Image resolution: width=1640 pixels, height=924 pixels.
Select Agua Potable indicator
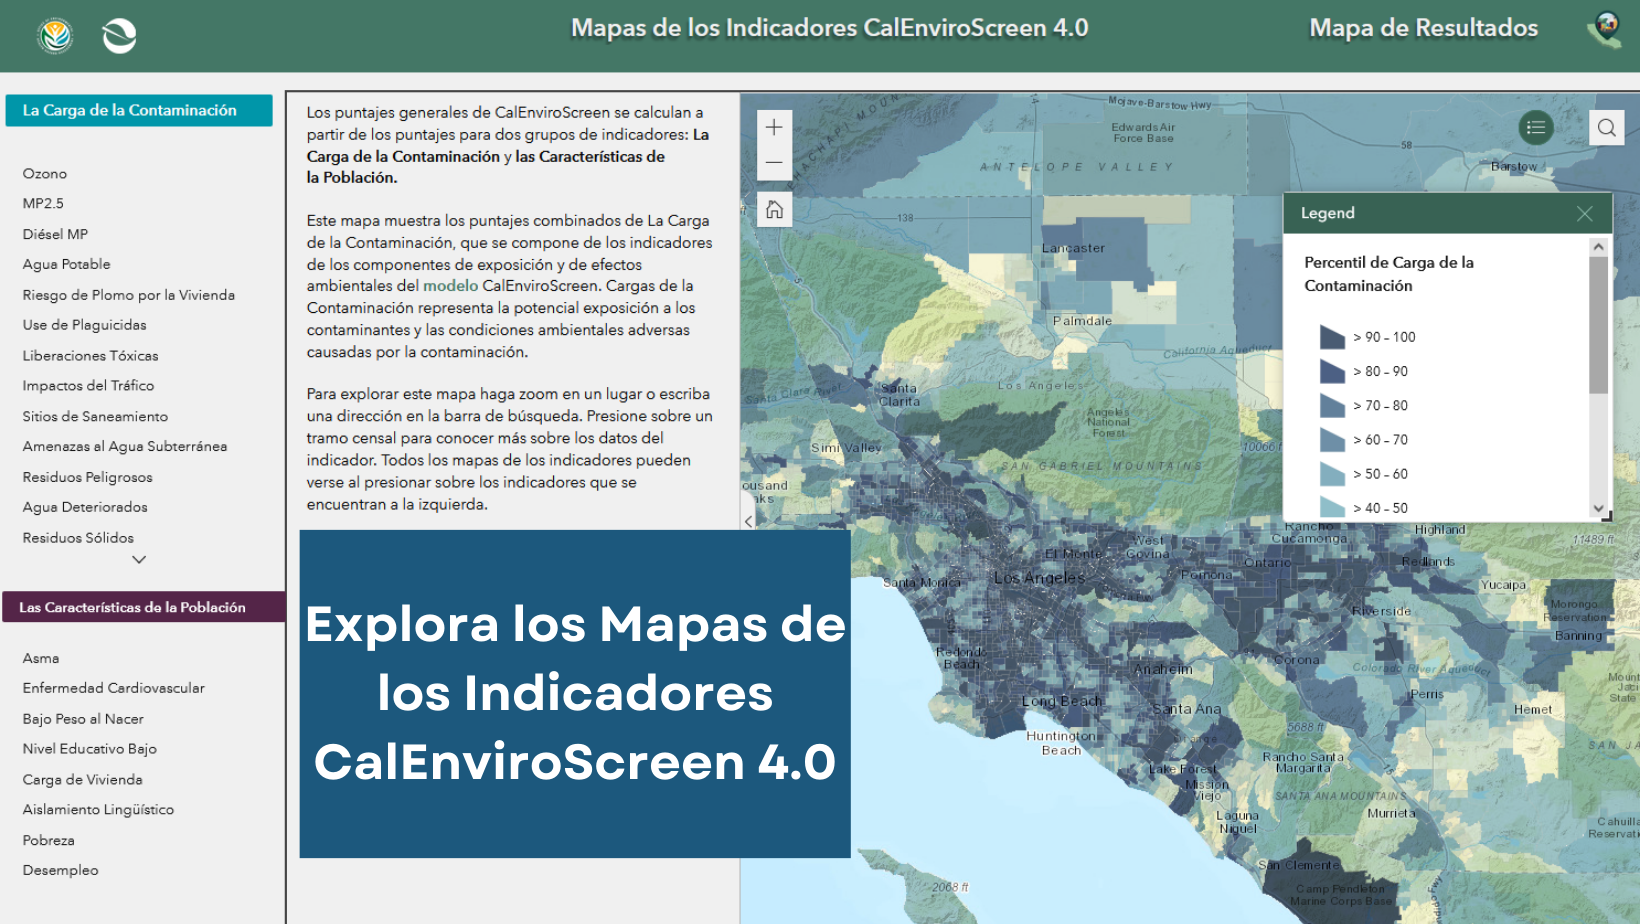point(66,264)
